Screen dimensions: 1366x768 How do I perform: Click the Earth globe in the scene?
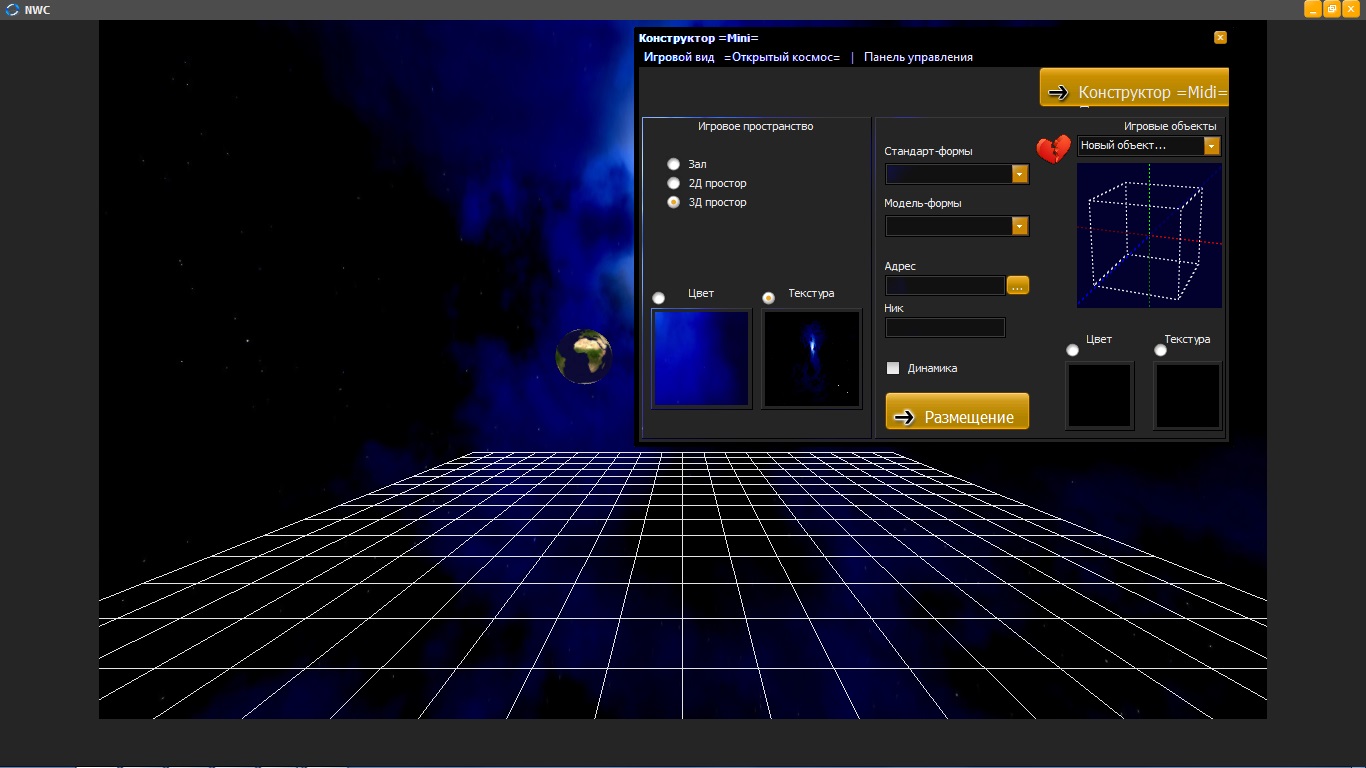(584, 356)
